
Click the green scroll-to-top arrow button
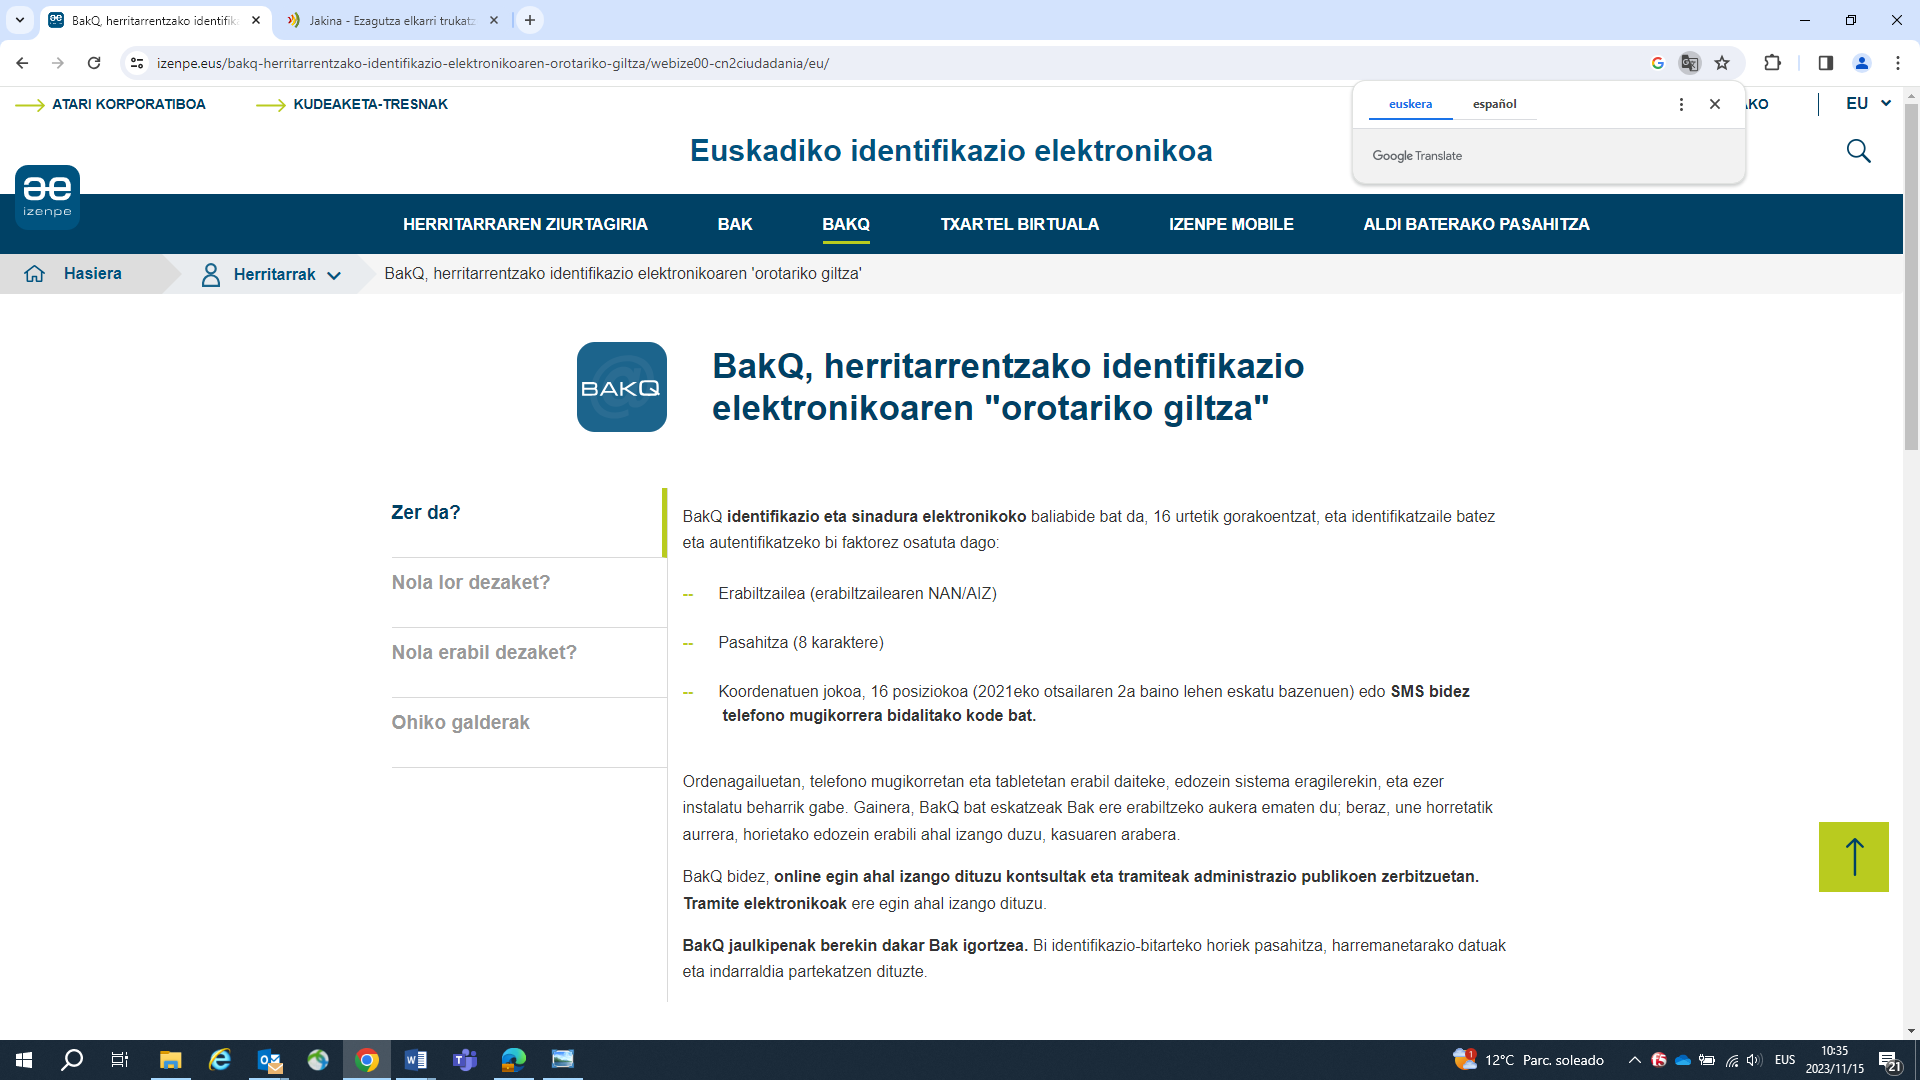coord(1853,857)
